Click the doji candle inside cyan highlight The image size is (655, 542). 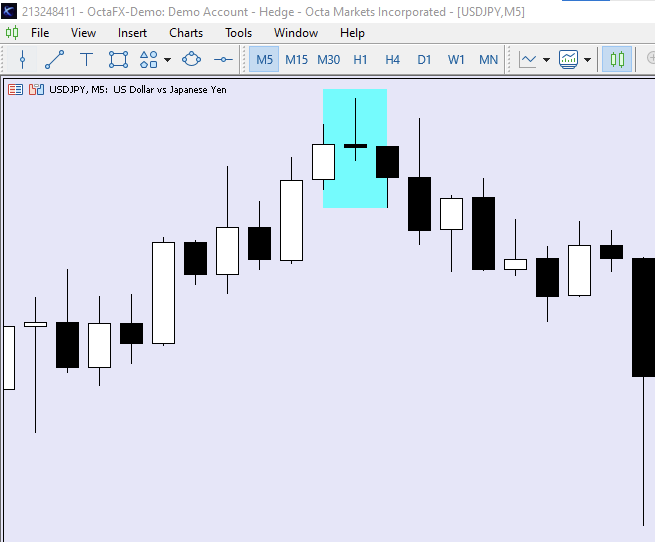(355, 146)
